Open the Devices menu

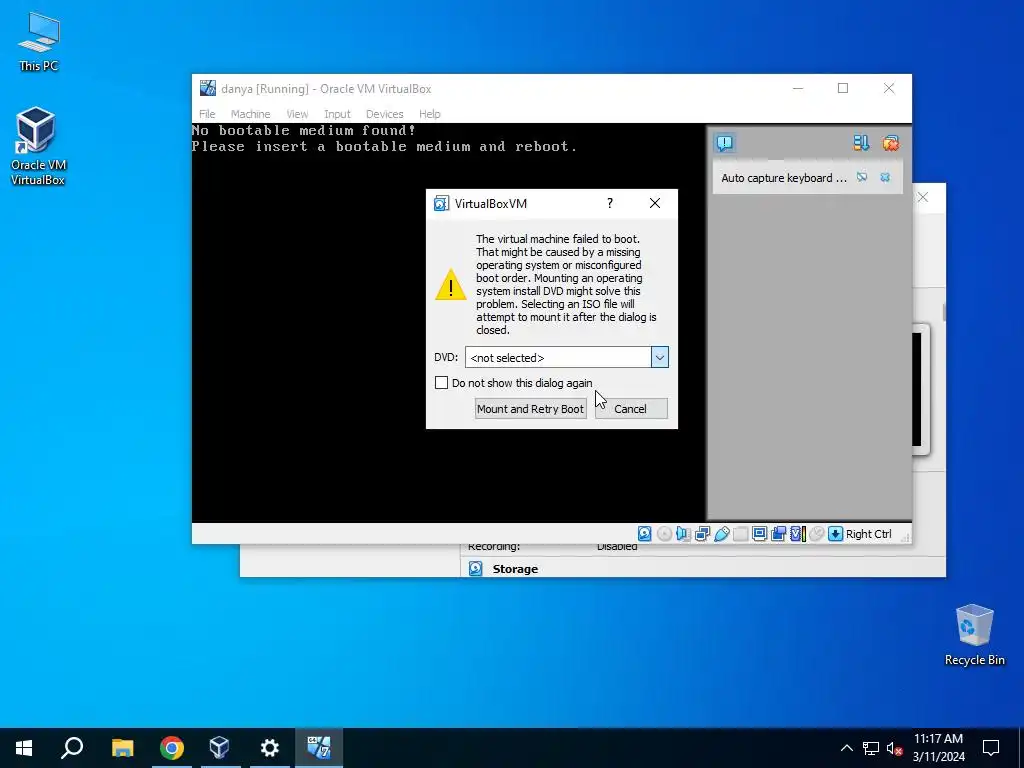tap(385, 114)
